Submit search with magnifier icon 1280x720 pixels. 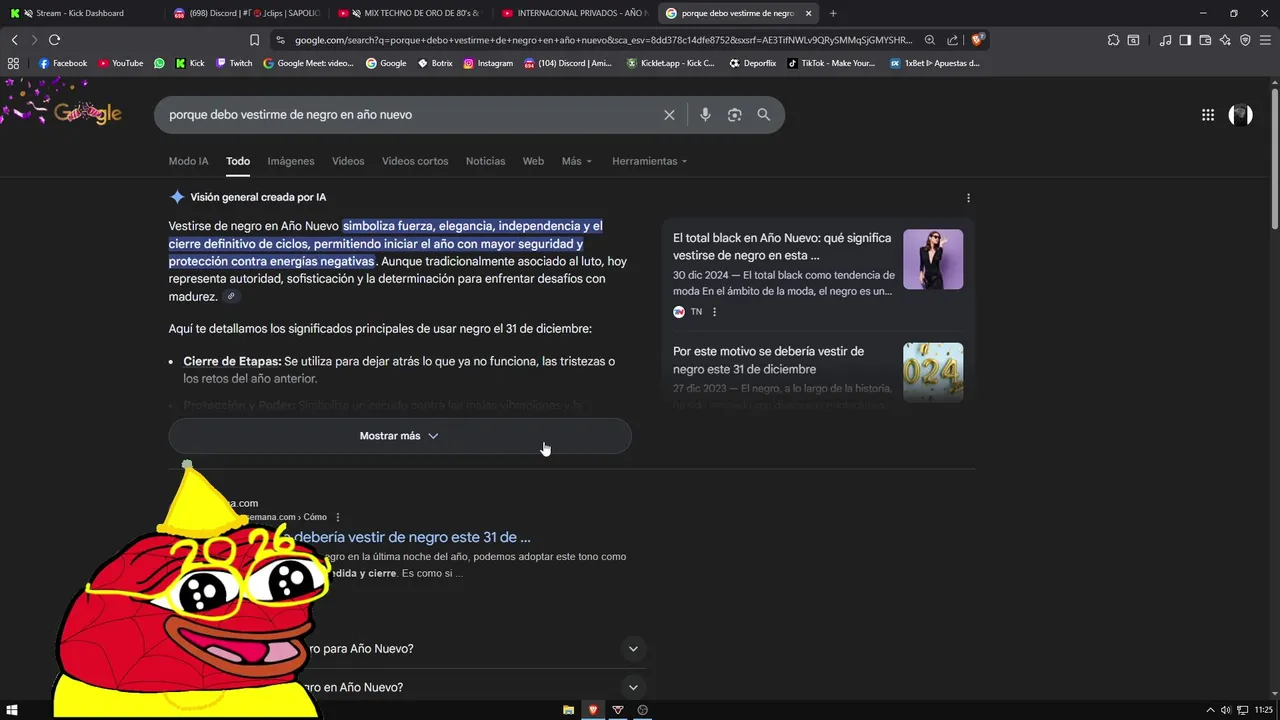pyautogui.click(x=764, y=115)
